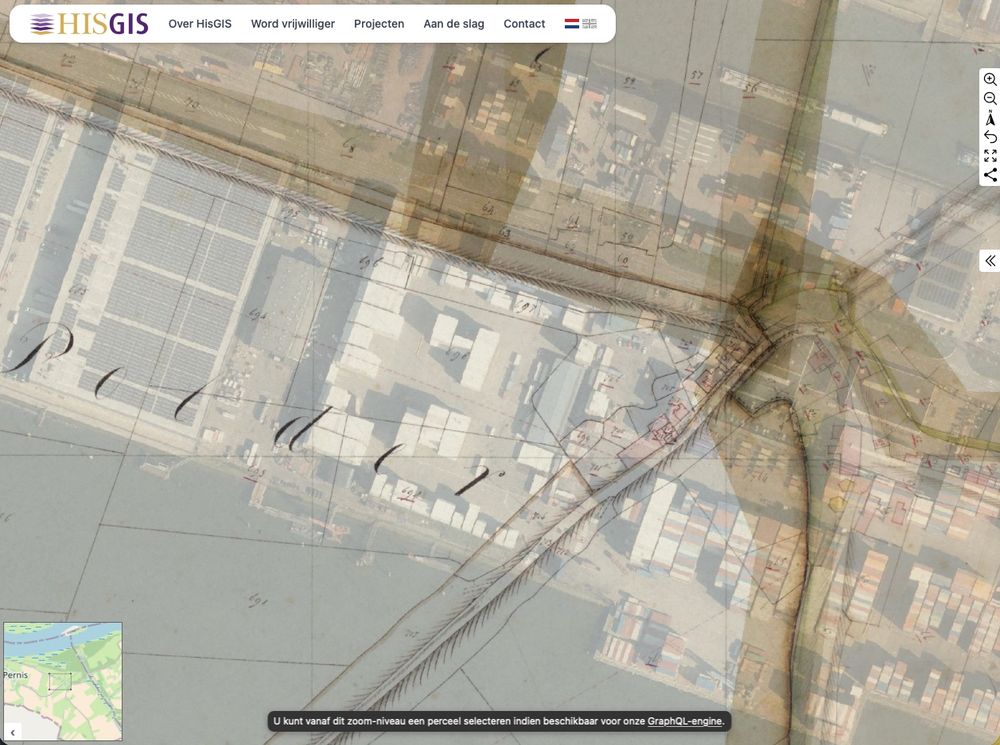Image resolution: width=1000 pixels, height=745 pixels.
Task: Open the Word vrijwilliger page
Action: pos(293,24)
